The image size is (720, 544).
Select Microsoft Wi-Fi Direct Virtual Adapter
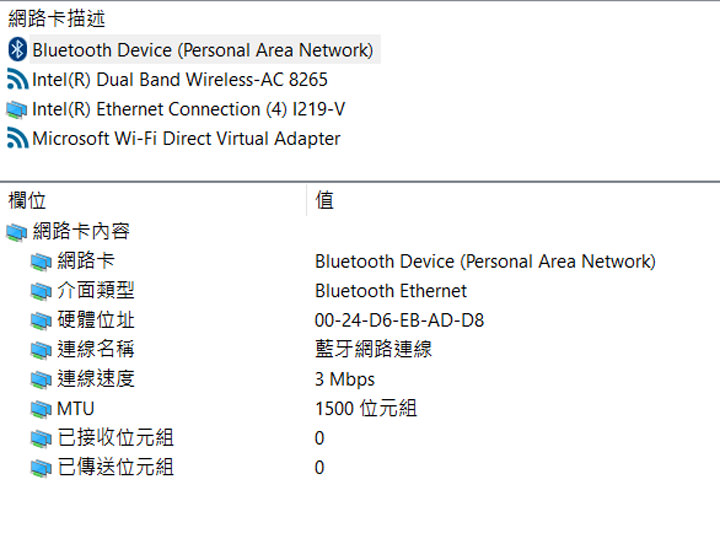[x=186, y=139]
